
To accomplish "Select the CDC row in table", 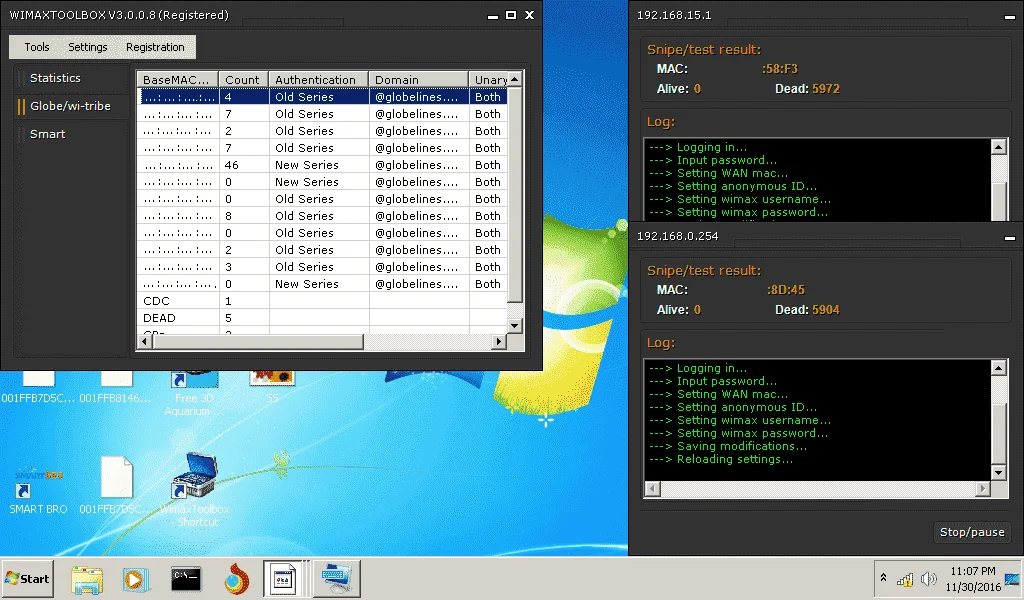I will point(323,301).
